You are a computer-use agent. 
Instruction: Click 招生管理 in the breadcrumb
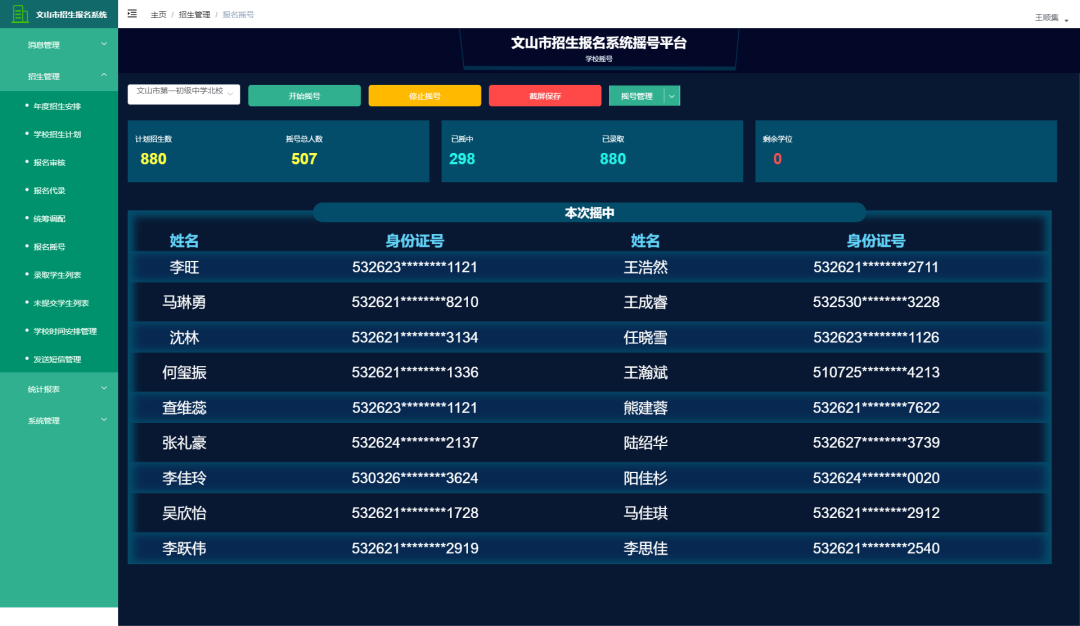[x=198, y=14]
